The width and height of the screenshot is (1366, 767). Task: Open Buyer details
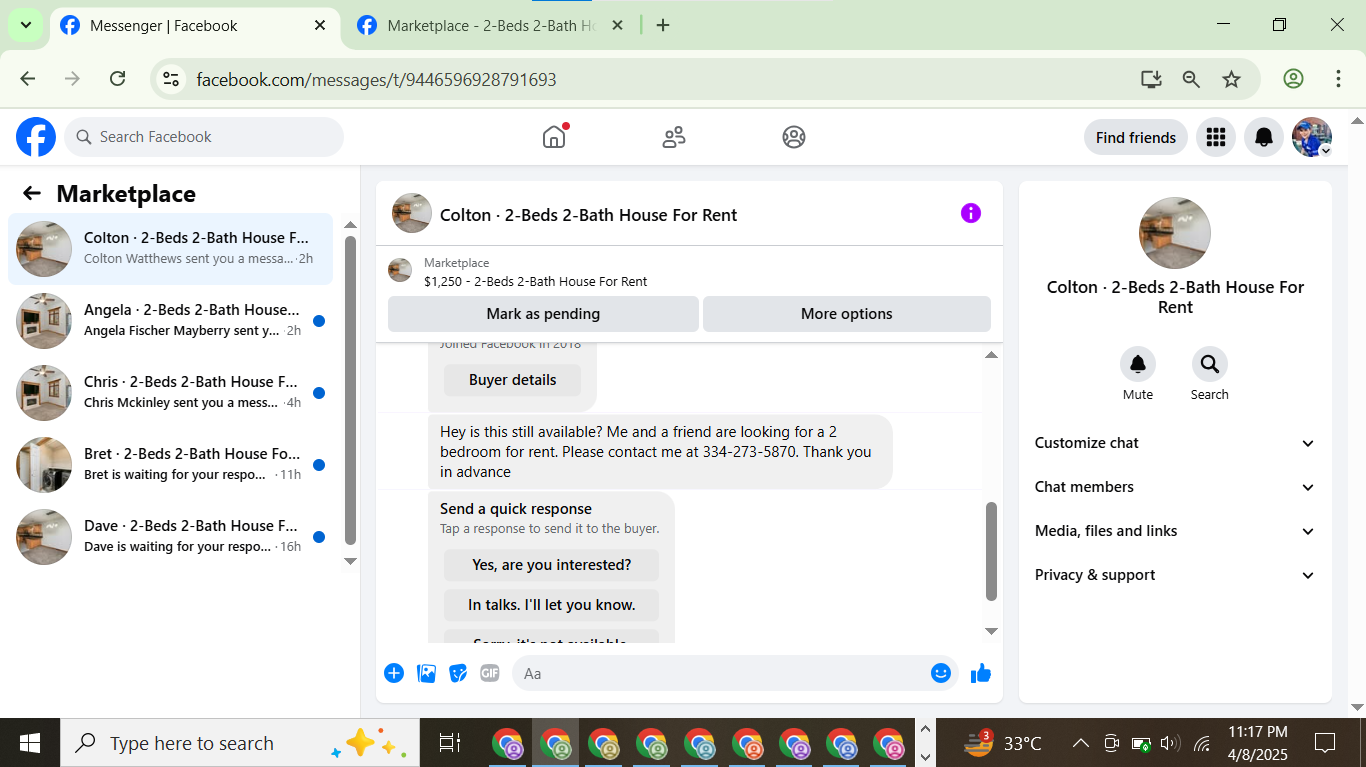click(513, 380)
